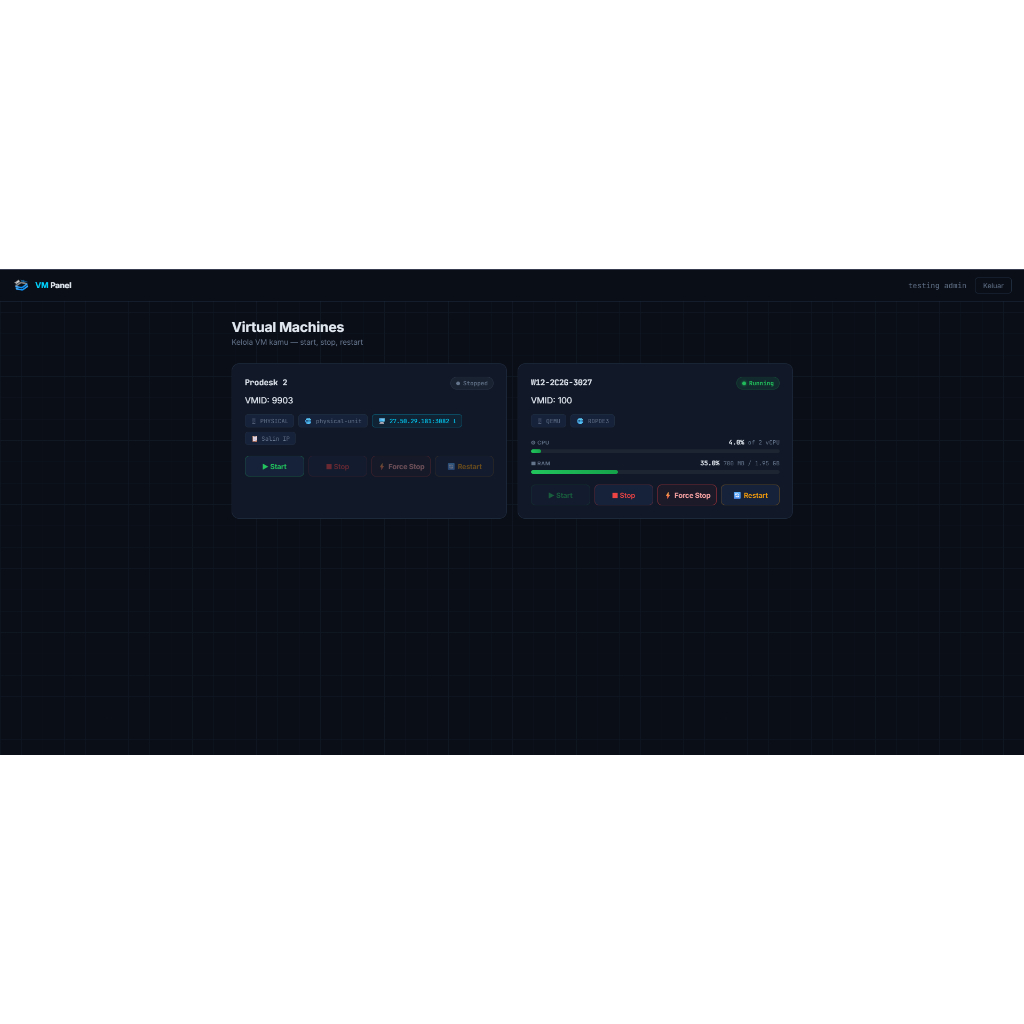Log out using the Keluar button
The height and width of the screenshot is (1024, 1024).
point(993,285)
